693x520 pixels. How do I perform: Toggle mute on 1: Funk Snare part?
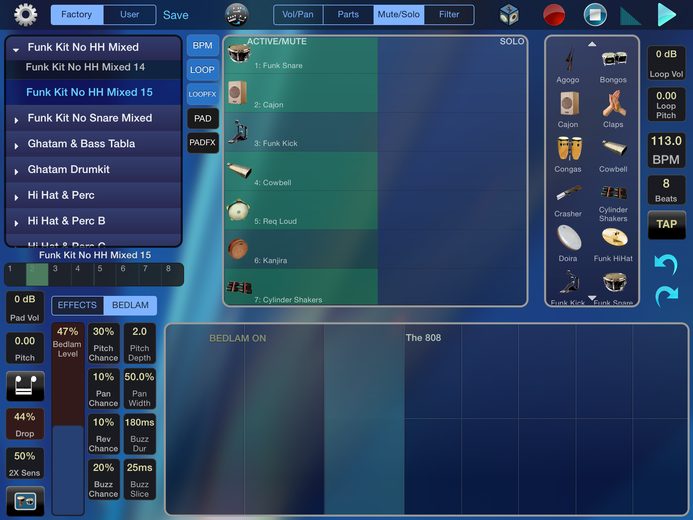click(x=301, y=55)
